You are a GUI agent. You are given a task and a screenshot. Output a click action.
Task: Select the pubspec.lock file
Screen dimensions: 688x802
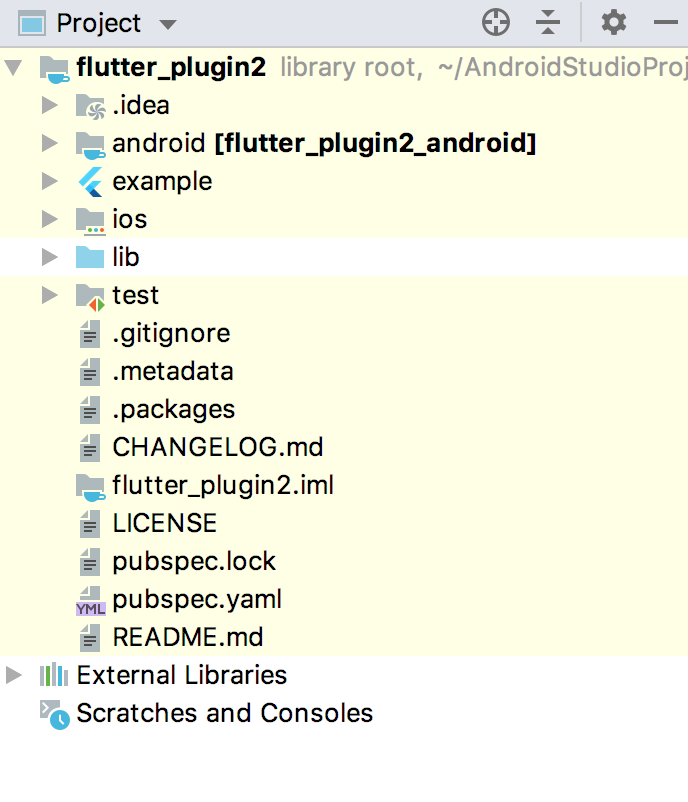pyautogui.click(x=193, y=562)
